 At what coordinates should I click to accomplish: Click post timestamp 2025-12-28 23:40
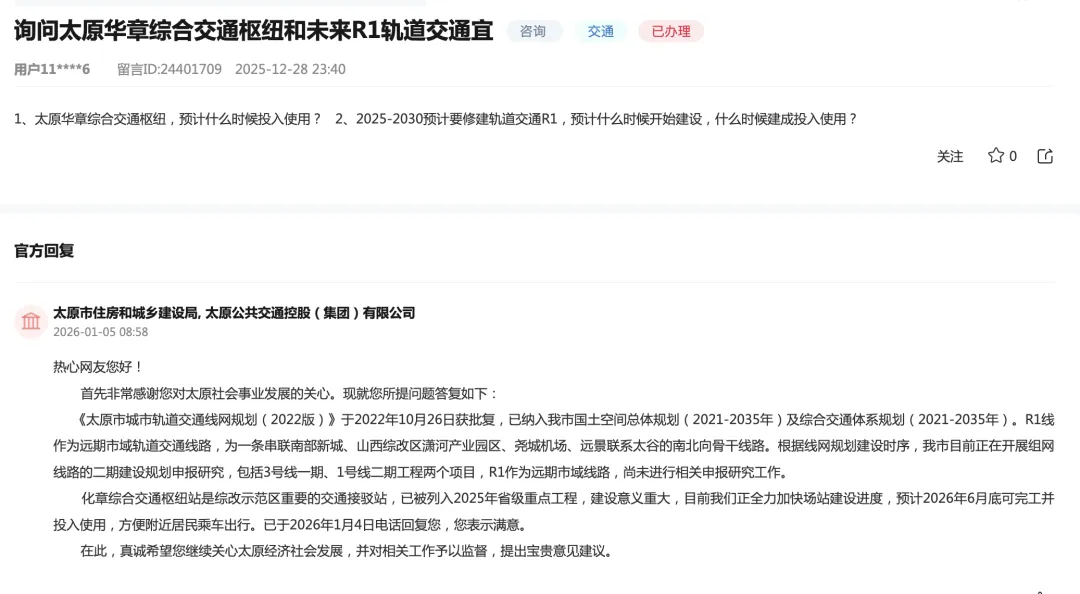click(290, 69)
